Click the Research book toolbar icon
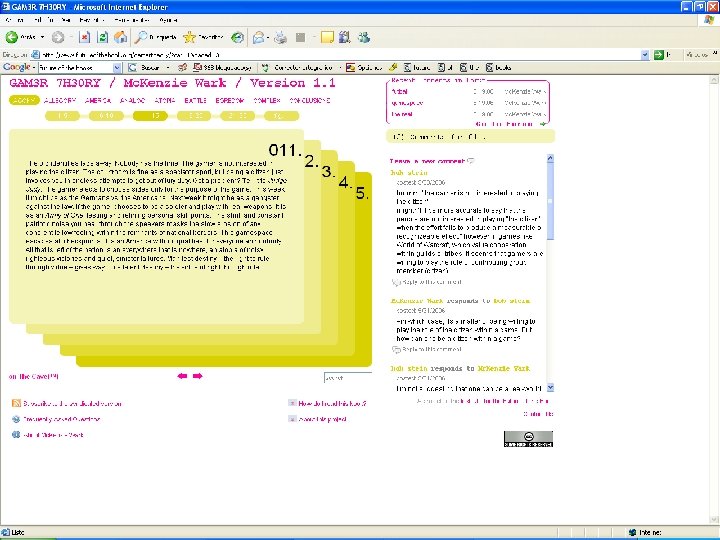The width and height of the screenshot is (720, 540). 344,37
